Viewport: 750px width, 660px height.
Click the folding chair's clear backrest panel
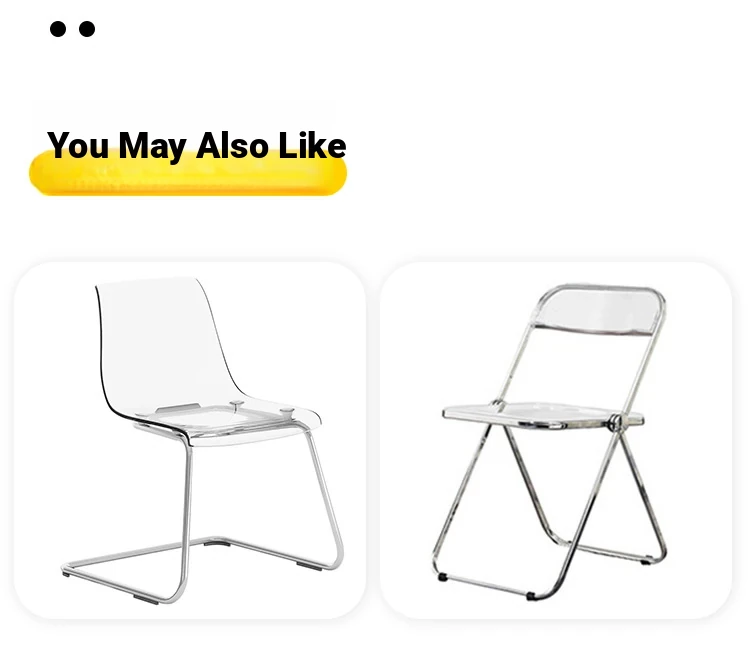coord(598,312)
